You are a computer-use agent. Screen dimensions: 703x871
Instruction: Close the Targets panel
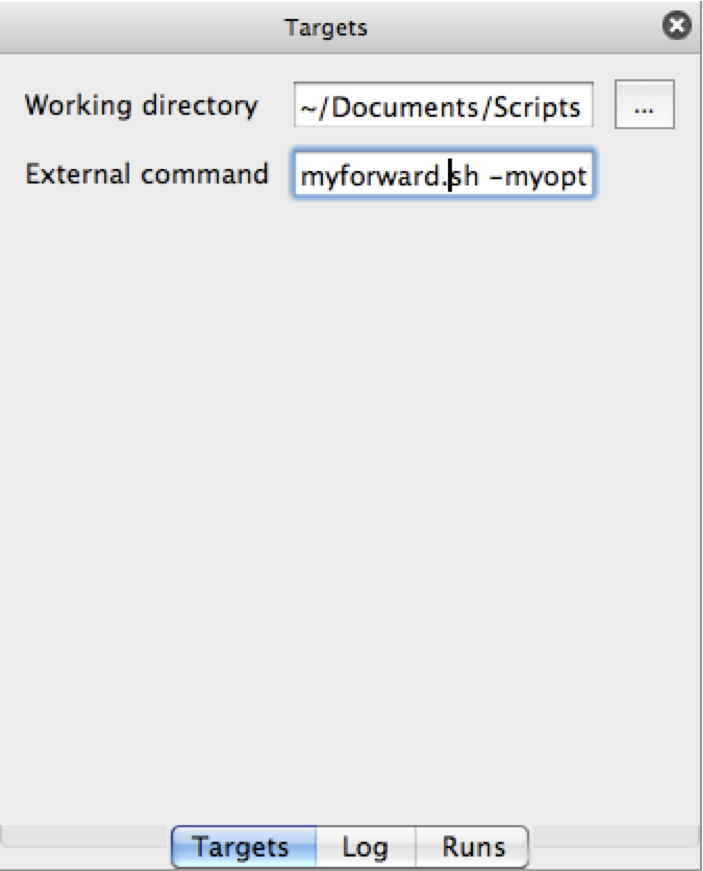pos(678,27)
